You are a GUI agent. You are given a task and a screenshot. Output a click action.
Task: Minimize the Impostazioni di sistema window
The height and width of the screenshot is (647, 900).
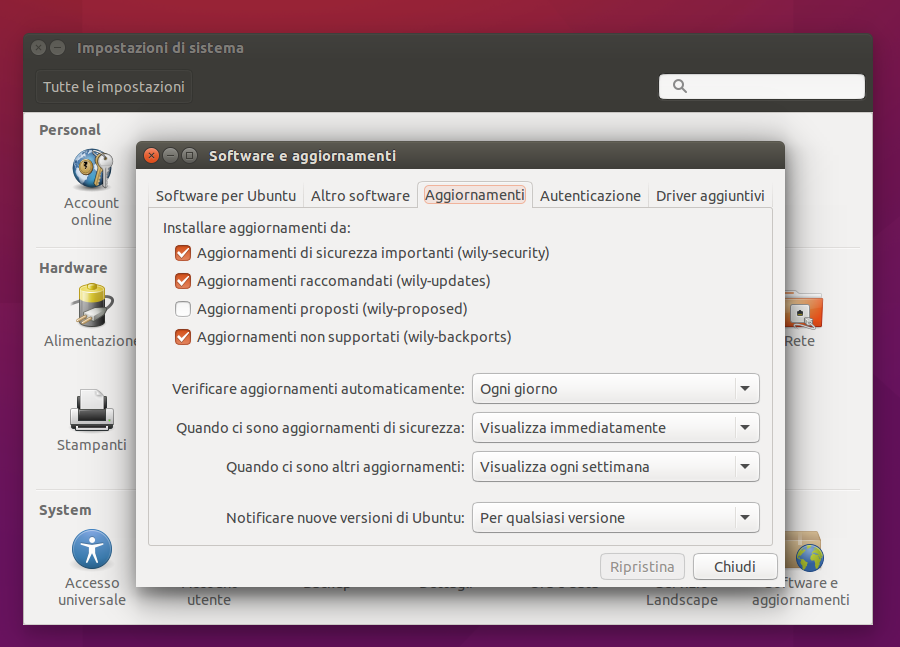point(57,48)
